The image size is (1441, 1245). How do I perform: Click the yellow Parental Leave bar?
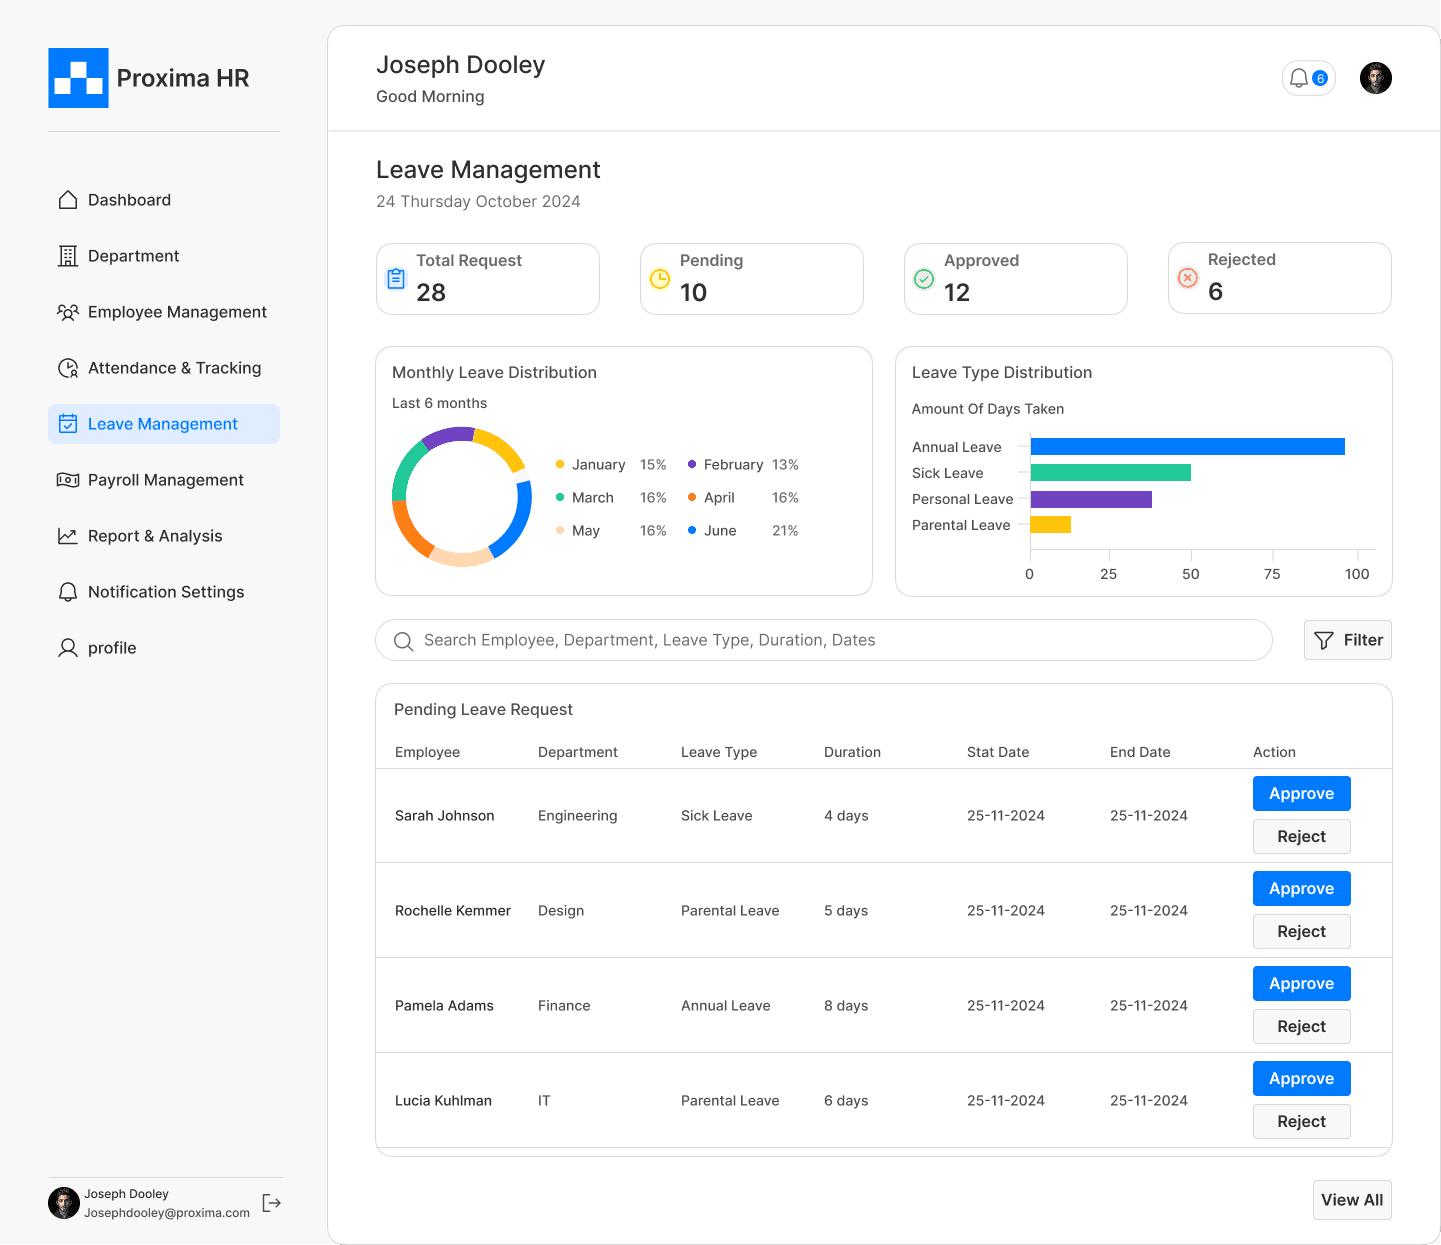[x=1051, y=525]
